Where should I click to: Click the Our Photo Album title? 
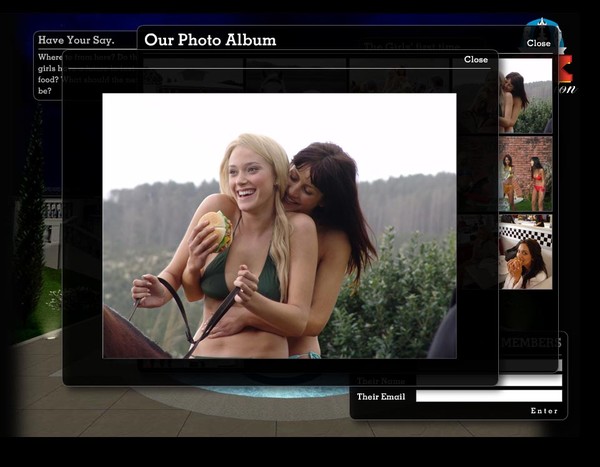coord(210,40)
